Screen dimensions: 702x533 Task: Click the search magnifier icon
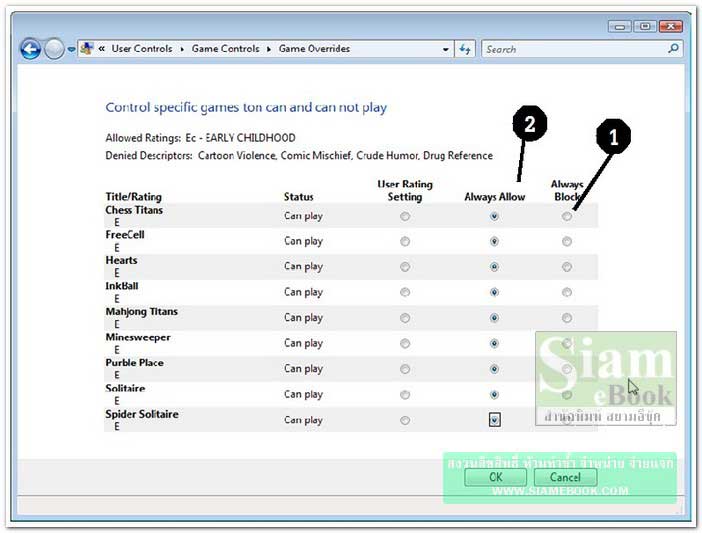(x=673, y=48)
